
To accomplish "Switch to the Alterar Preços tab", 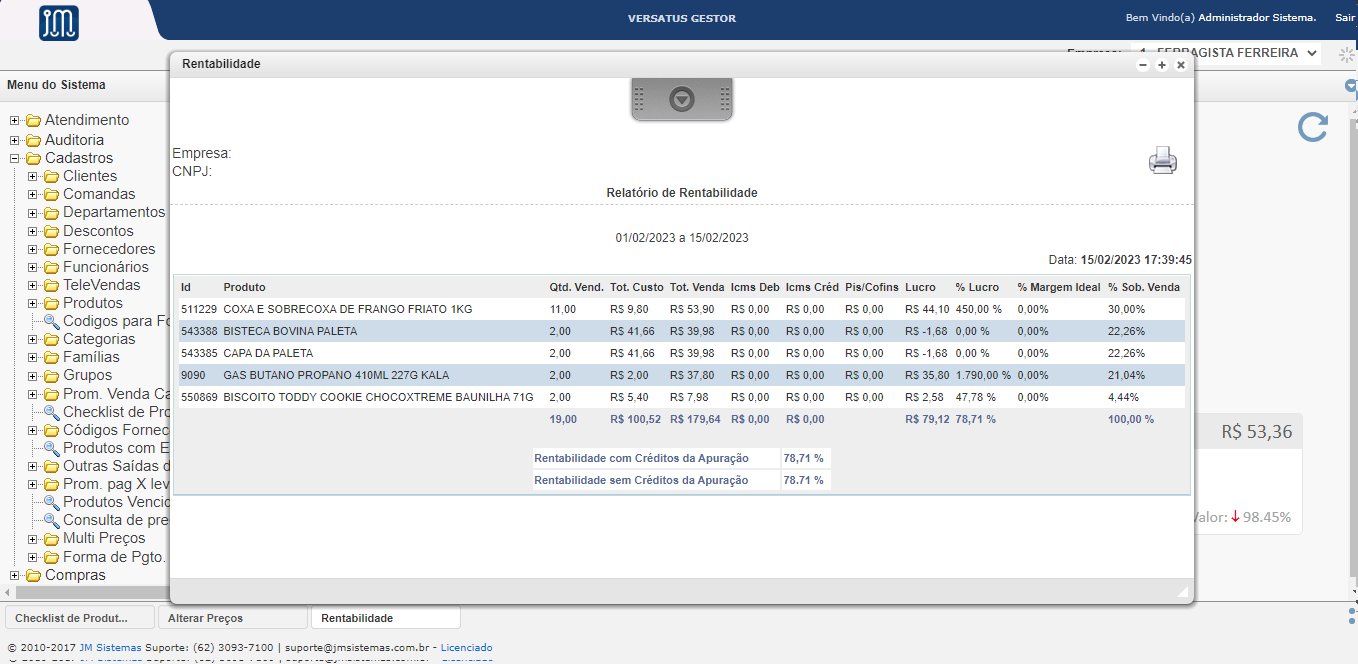I will 232,618.
